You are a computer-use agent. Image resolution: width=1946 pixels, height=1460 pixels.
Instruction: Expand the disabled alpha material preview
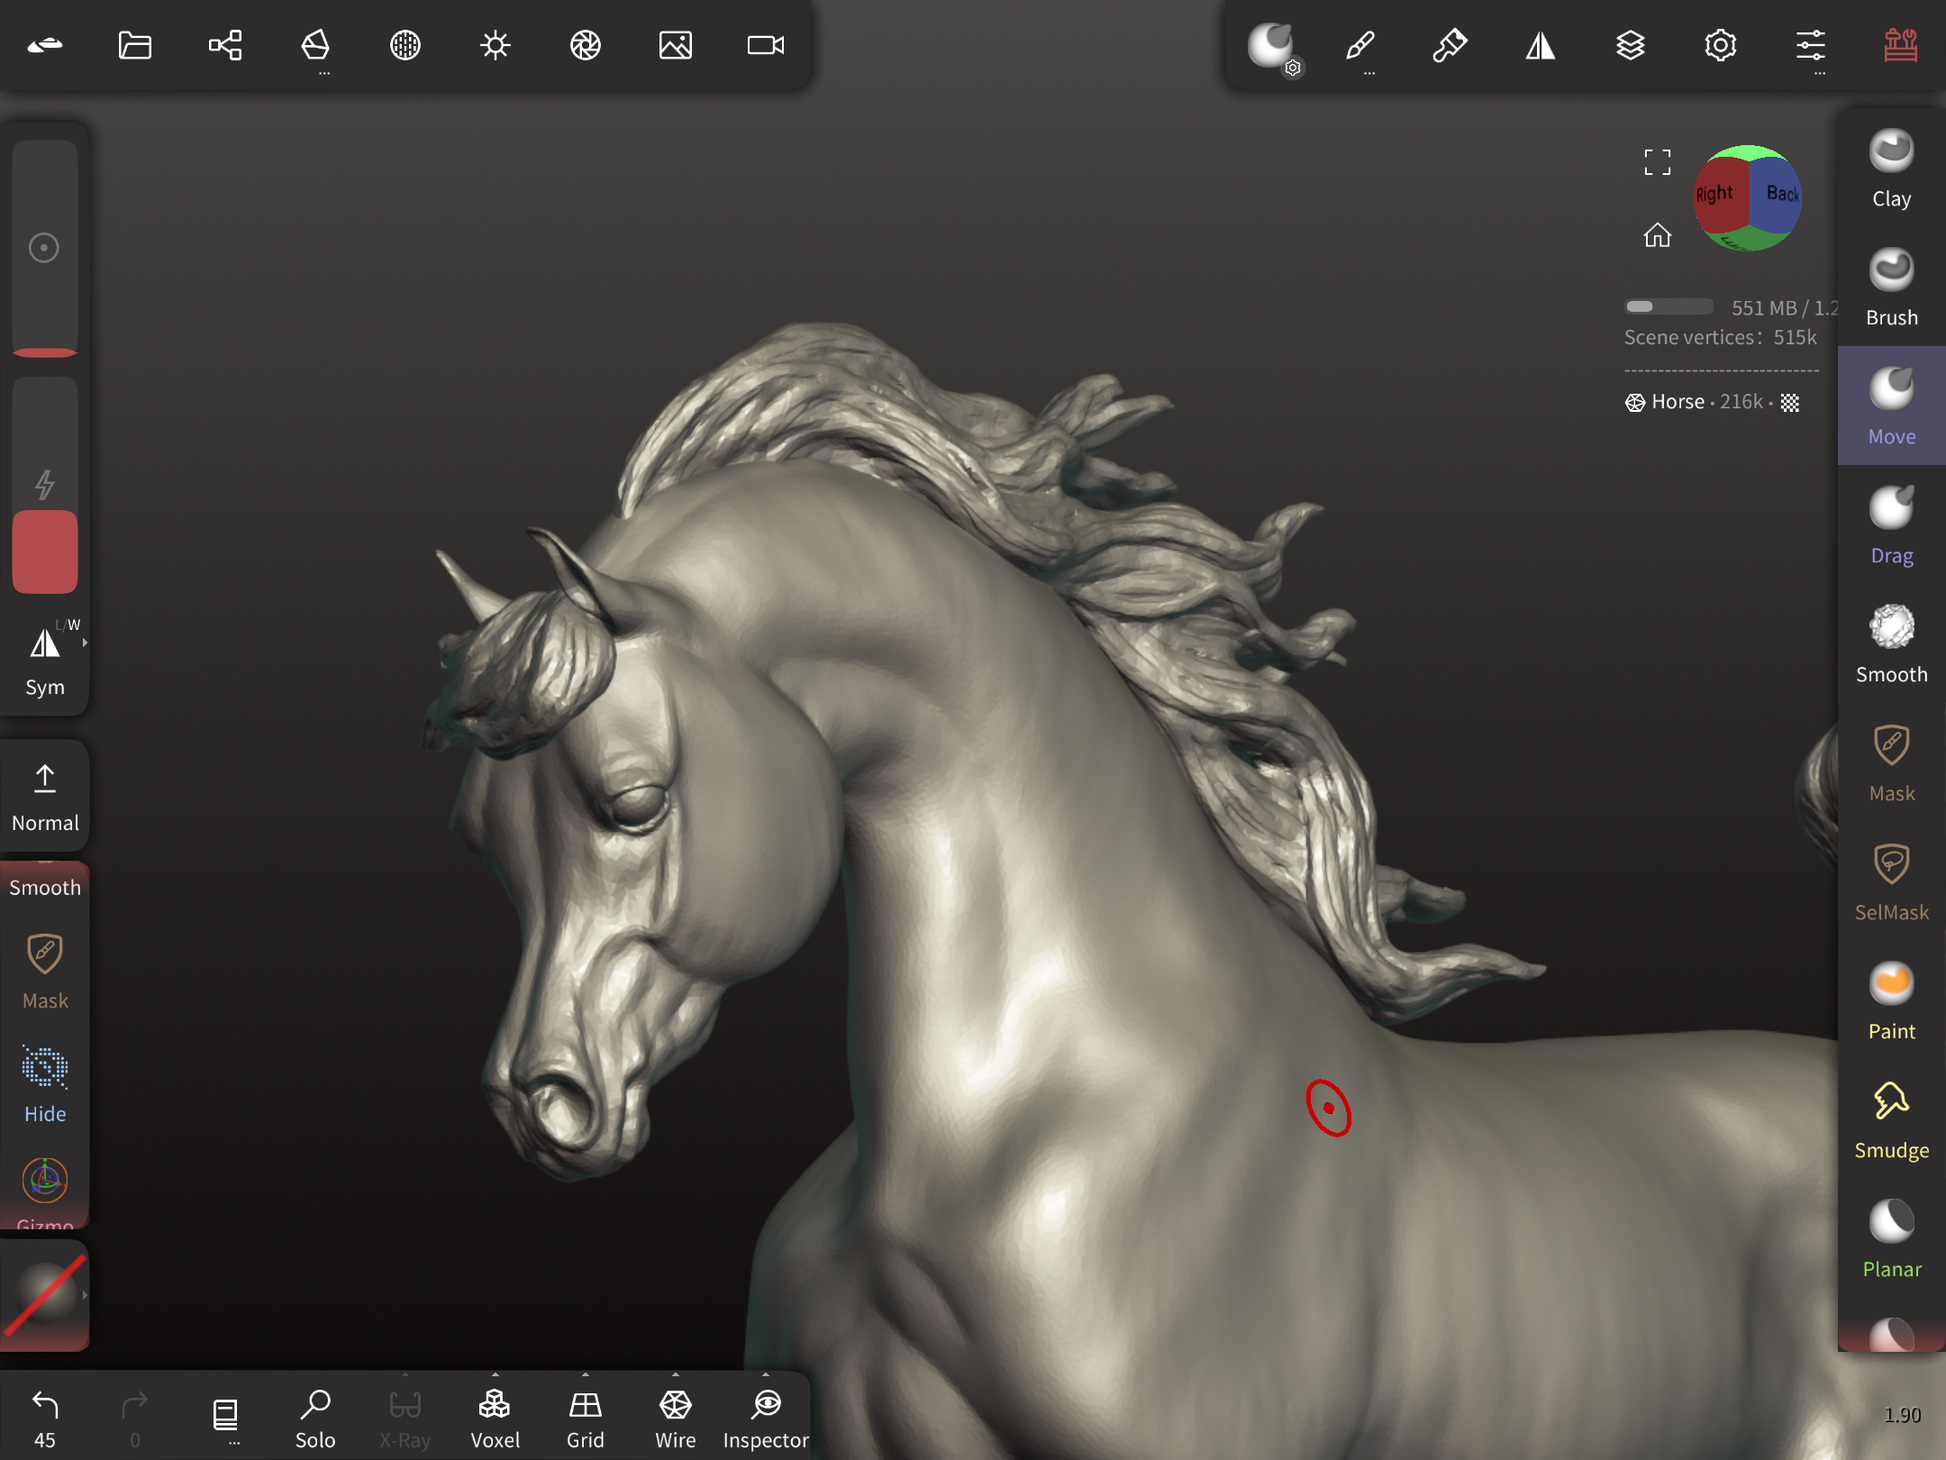point(84,1295)
